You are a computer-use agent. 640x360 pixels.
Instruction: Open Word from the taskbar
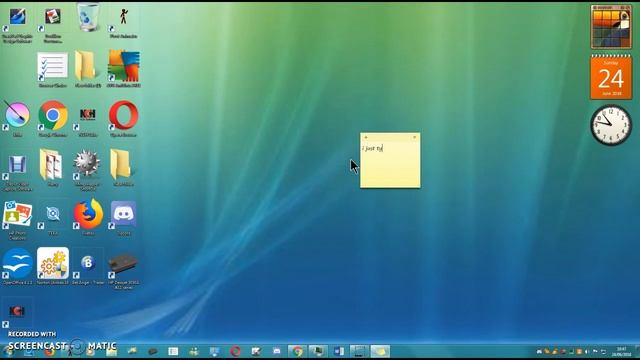pyautogui.click(x=338, y=351)
